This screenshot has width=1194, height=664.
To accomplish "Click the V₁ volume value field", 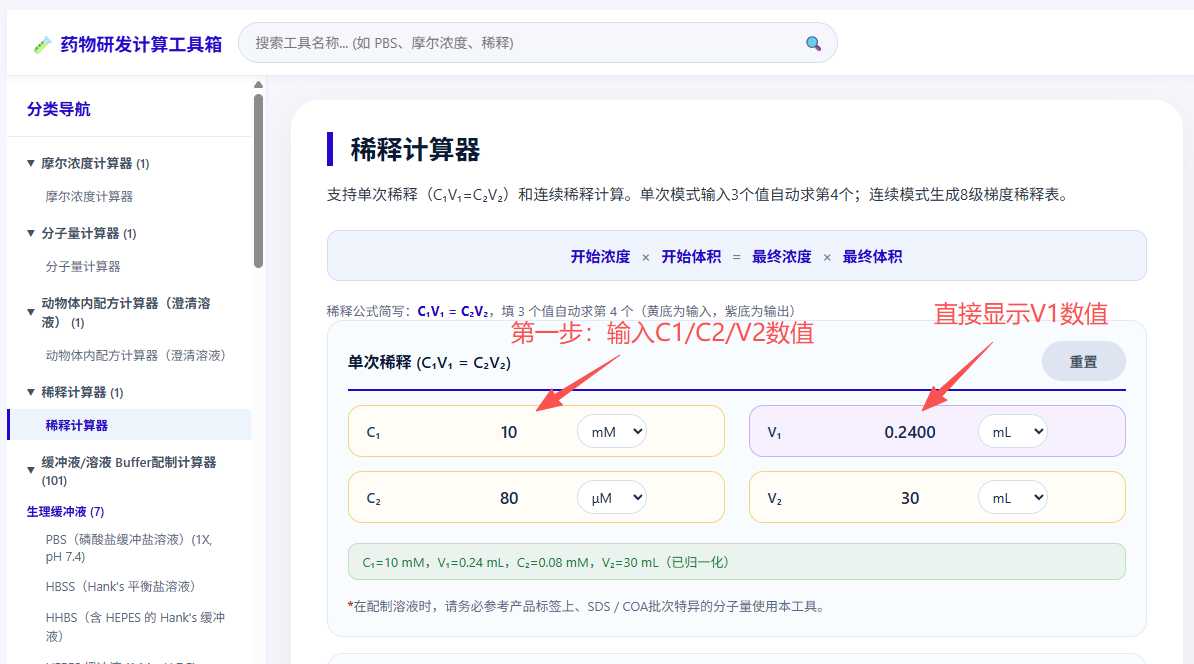I will [909, 432].
